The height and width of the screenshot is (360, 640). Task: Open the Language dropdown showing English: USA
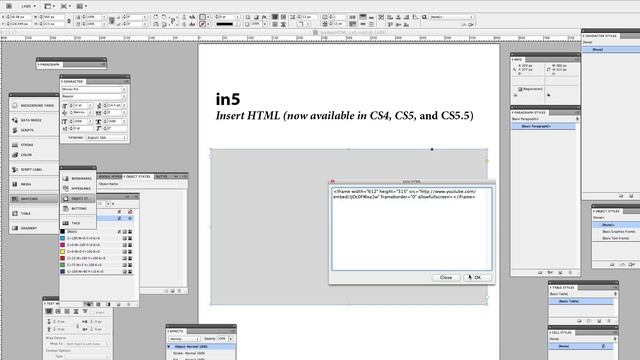click(x=106, y=138)
